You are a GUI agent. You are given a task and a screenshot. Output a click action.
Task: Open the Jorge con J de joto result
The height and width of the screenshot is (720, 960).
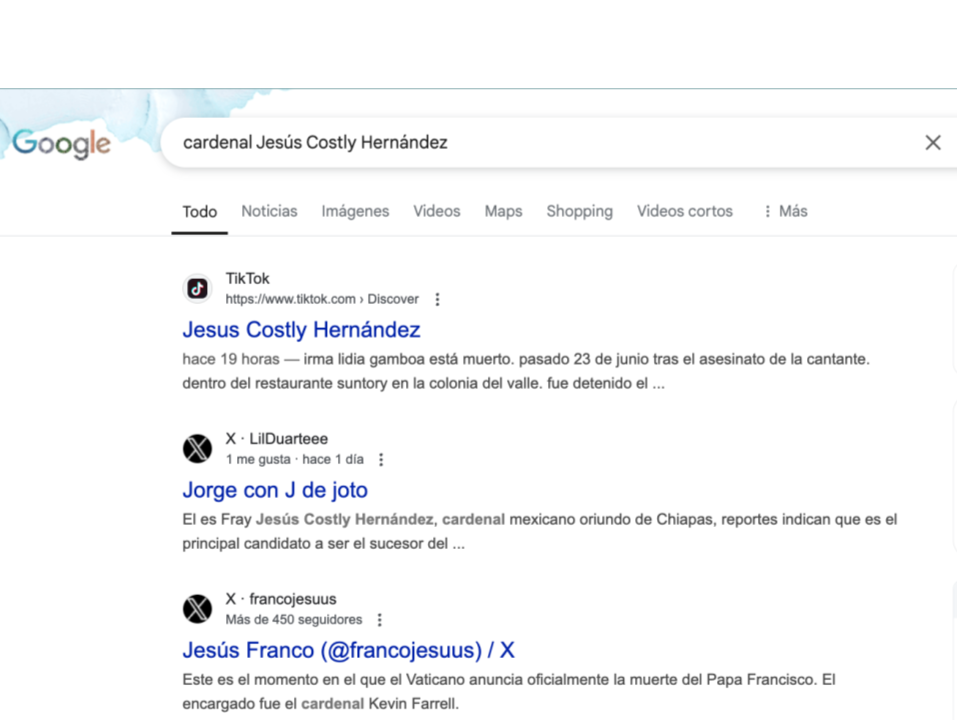click(275, 490)
